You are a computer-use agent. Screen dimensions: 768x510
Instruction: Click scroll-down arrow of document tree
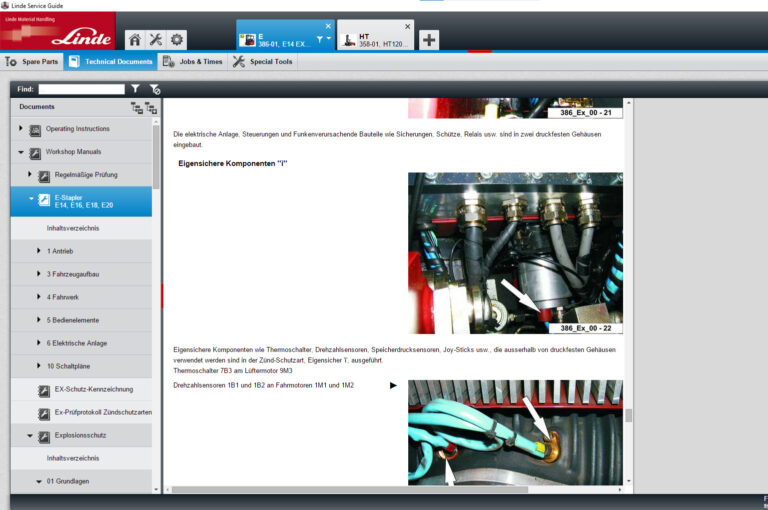(x=156, y=489)
